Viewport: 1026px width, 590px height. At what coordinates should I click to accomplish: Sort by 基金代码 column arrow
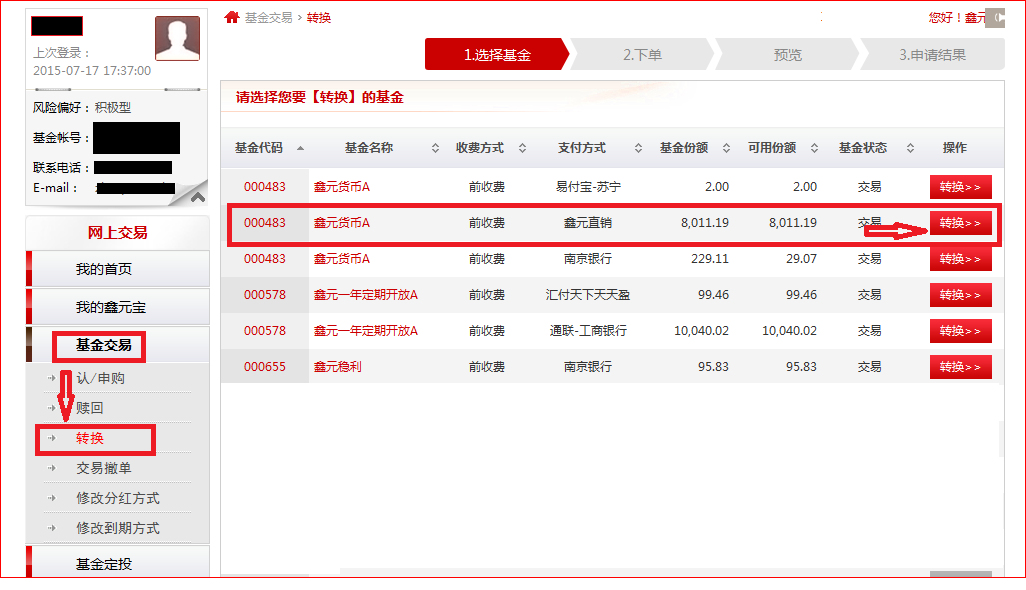pyautogui.click(x=300, y=148)
